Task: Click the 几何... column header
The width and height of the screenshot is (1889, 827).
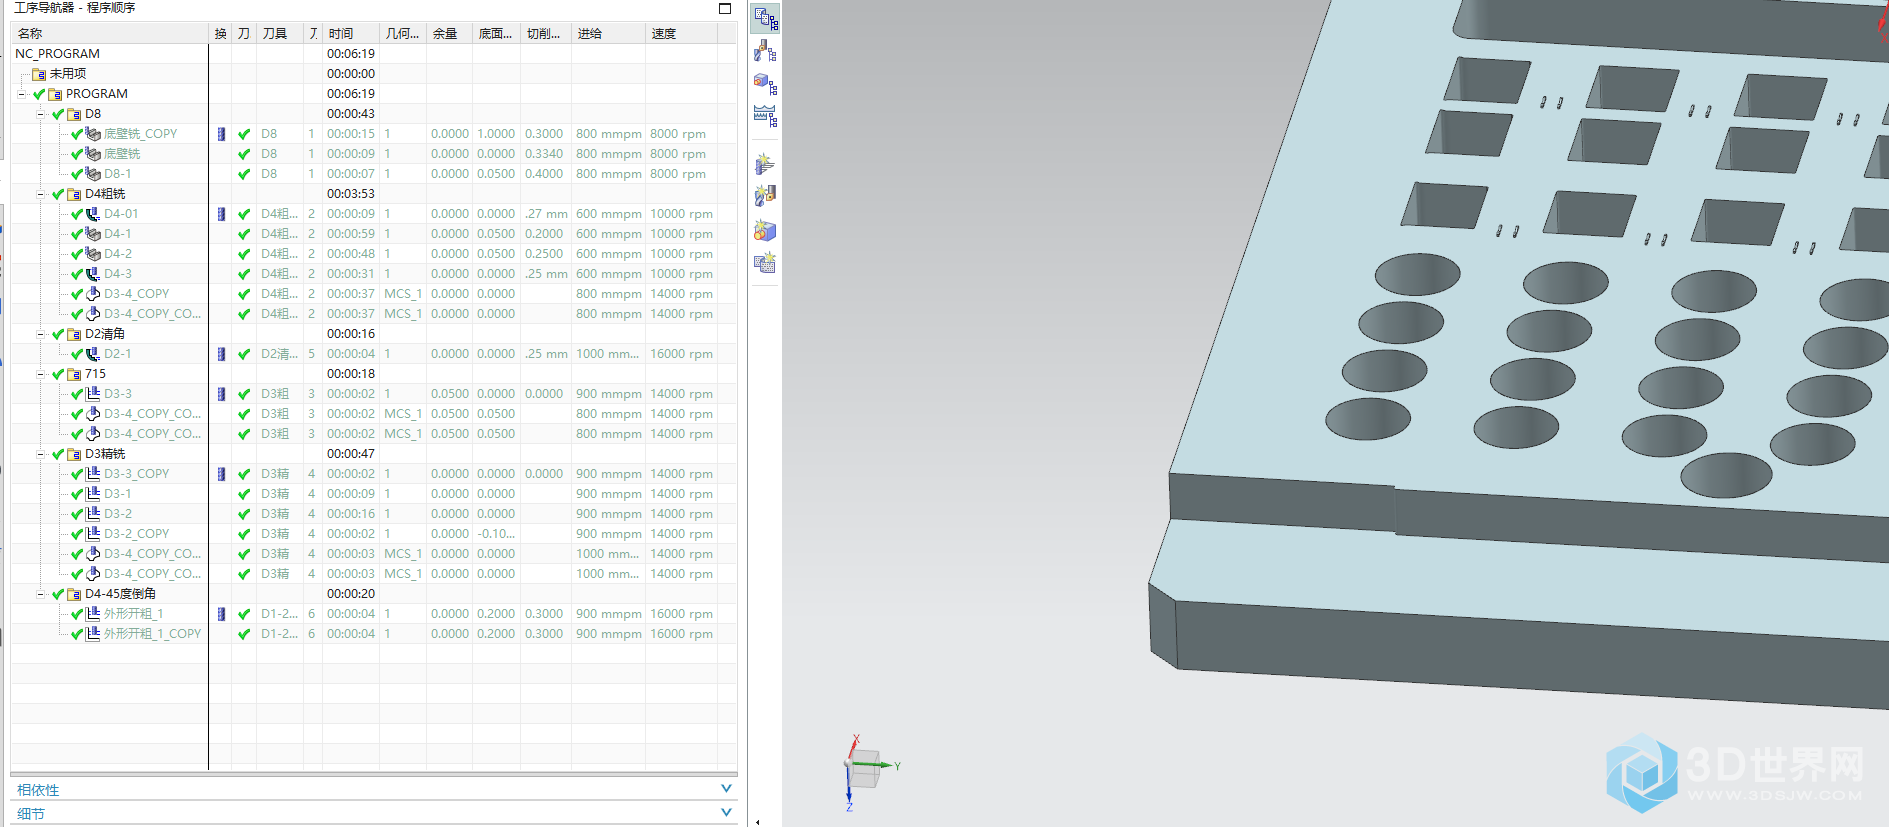Action: (402, 34)
